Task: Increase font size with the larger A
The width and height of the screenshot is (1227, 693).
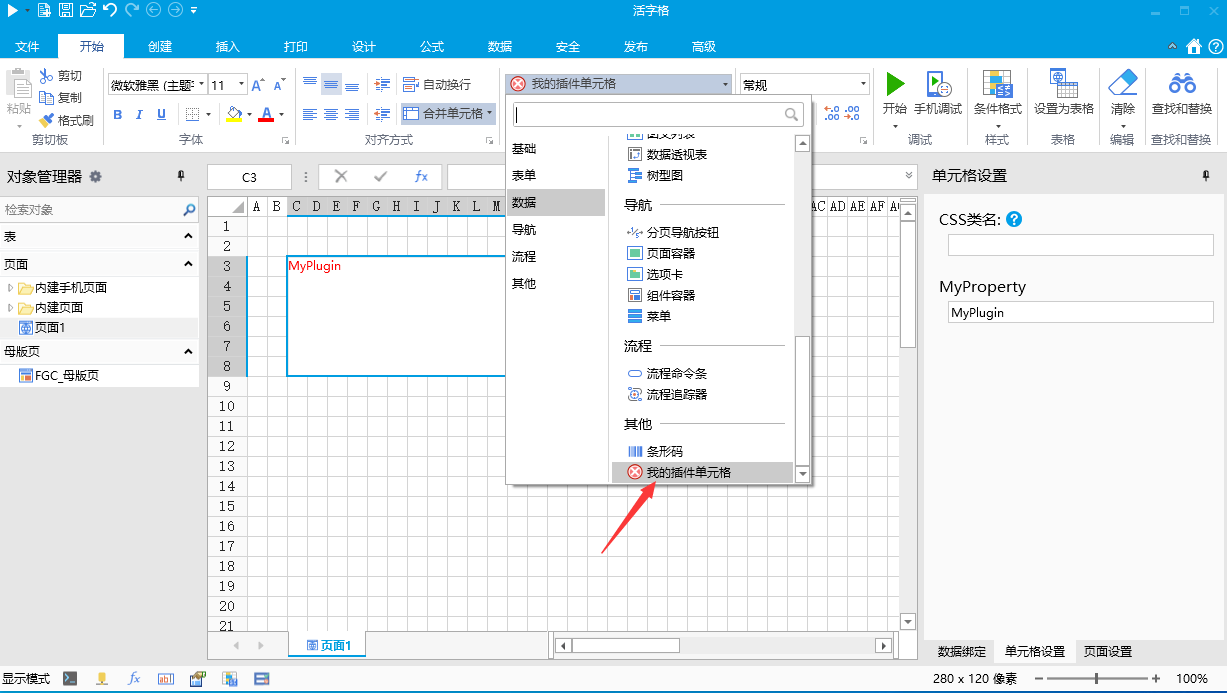Action: pos(258,85)
